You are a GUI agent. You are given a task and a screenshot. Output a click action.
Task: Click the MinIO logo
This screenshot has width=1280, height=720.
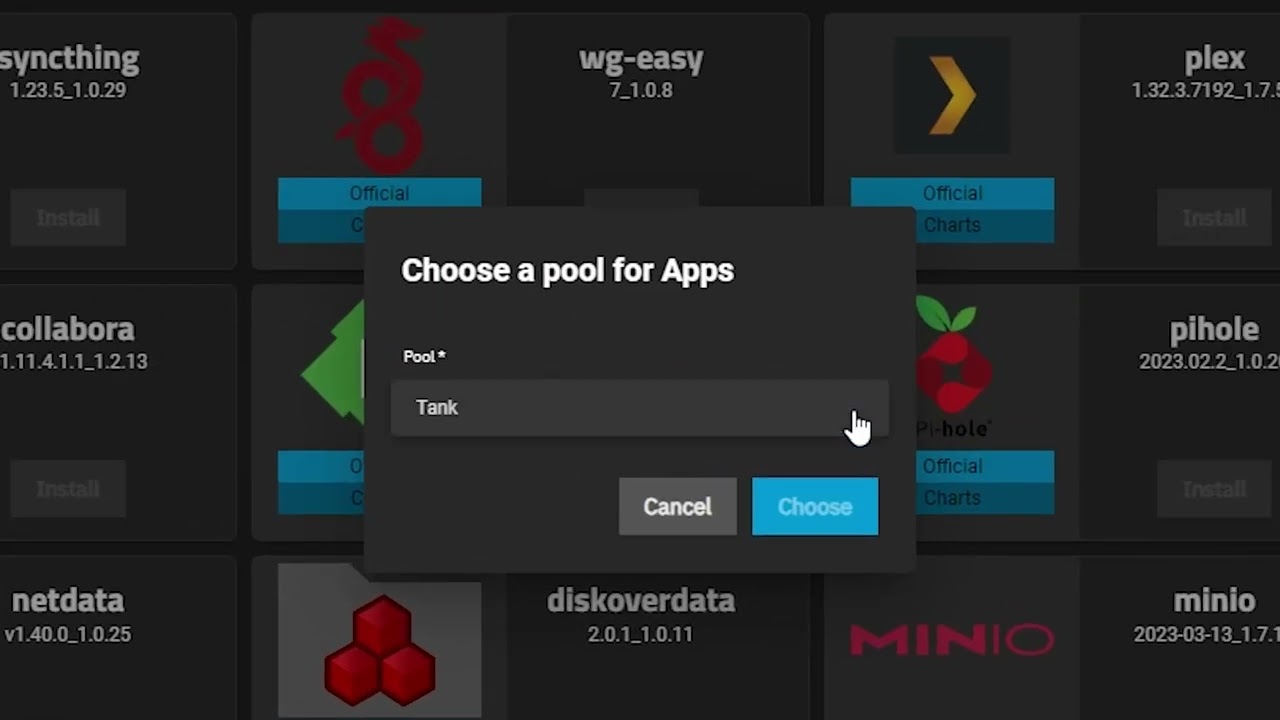tap(951, 639)
